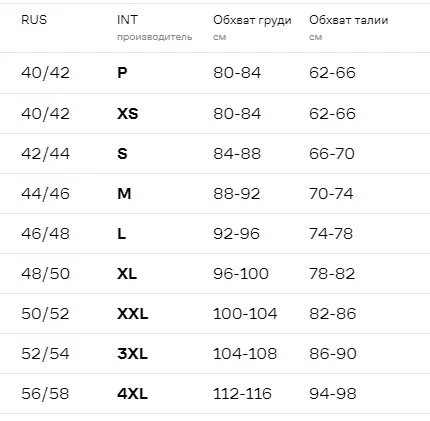Select the XS size label

128,114
